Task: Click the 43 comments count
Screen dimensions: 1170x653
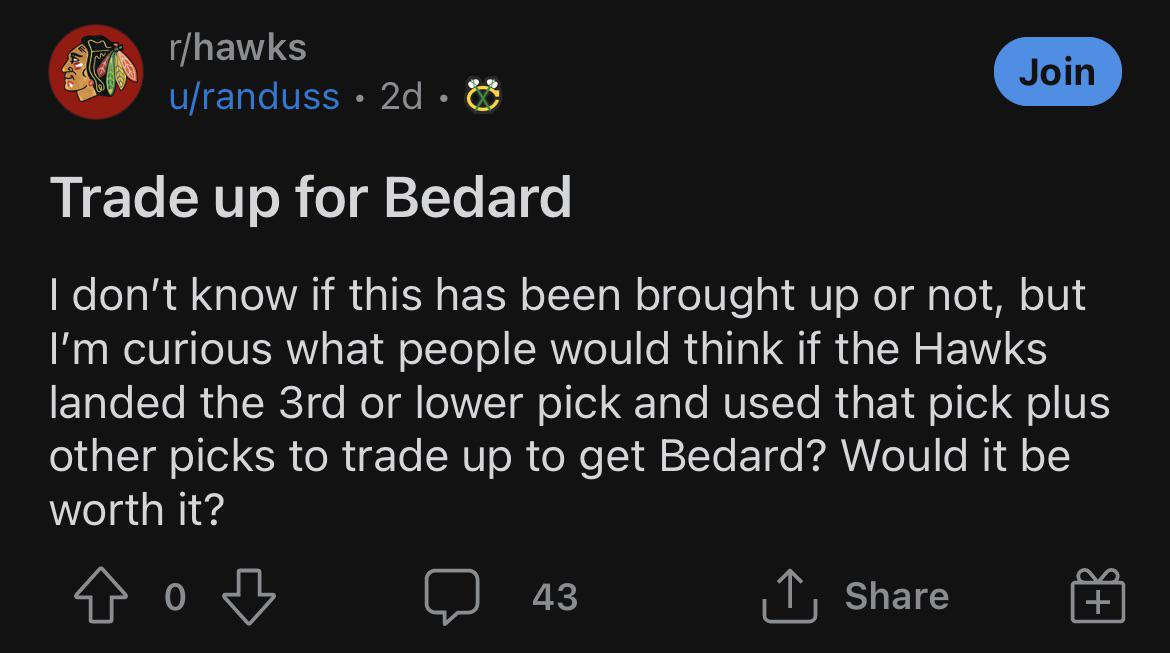Action: 554,597
